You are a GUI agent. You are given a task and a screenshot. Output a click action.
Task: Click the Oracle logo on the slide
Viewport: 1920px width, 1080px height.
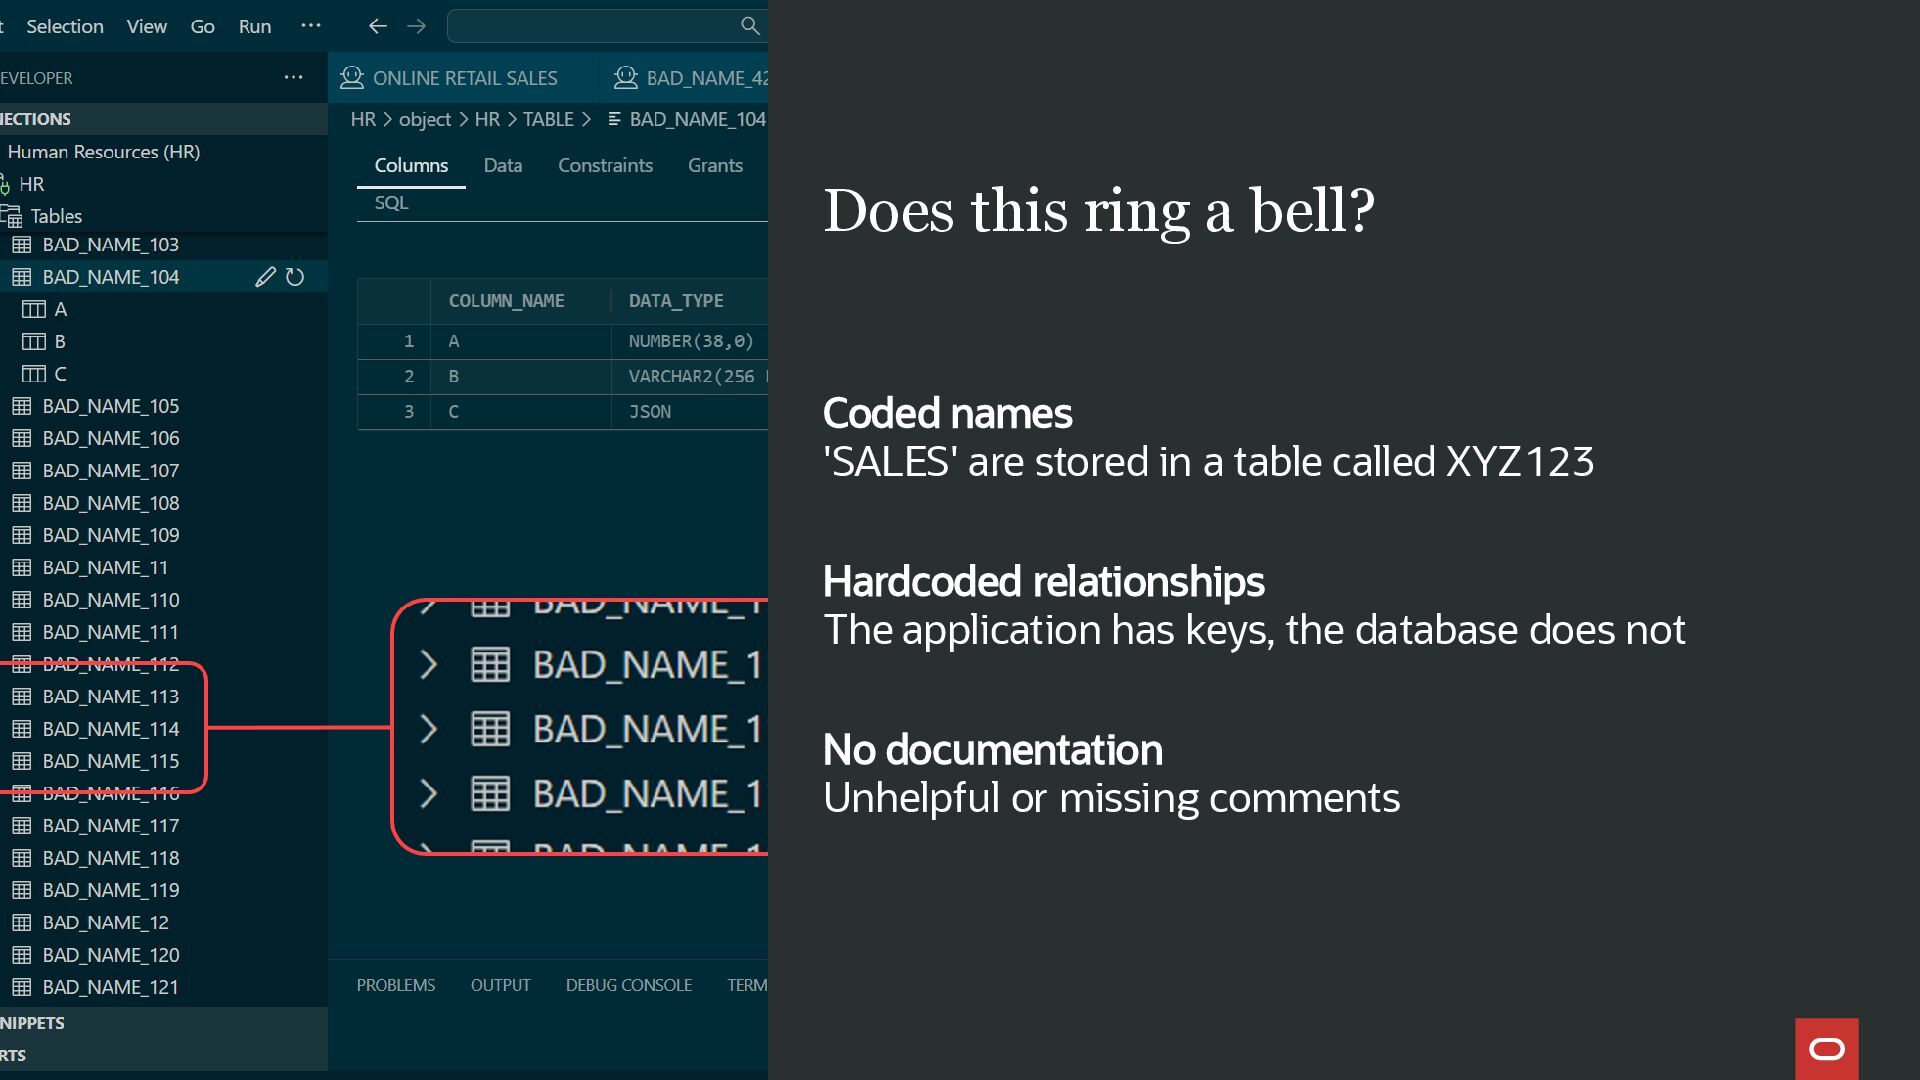pos(1826,1048)
